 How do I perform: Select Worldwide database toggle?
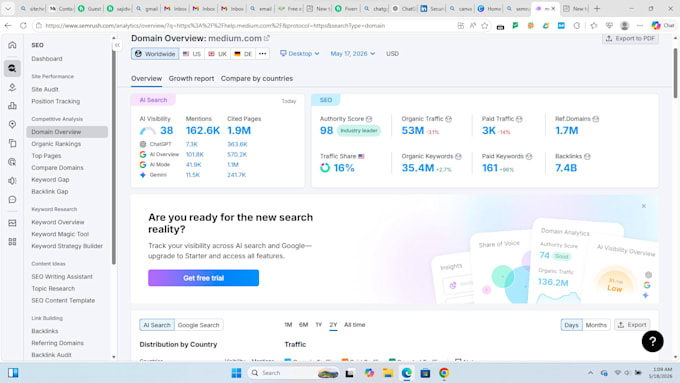(155, 54)
